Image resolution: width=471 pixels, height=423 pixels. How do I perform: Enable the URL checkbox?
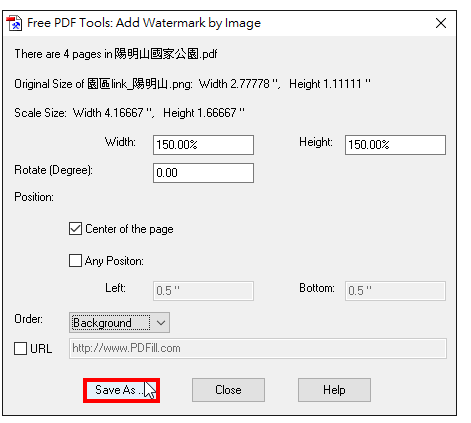click(x=20, y=349)
